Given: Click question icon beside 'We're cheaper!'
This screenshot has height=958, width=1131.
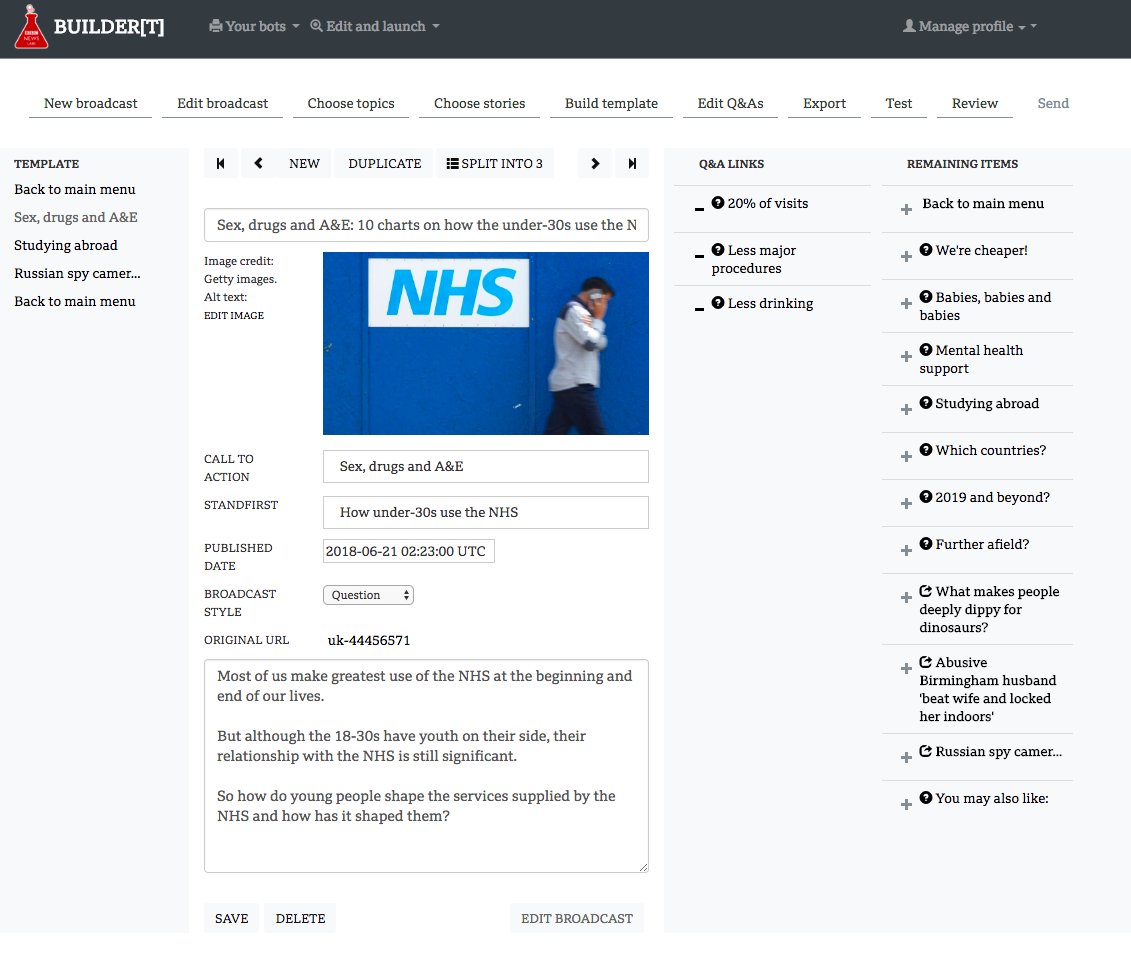Looking at the screenshot, I should click(926, 250).
